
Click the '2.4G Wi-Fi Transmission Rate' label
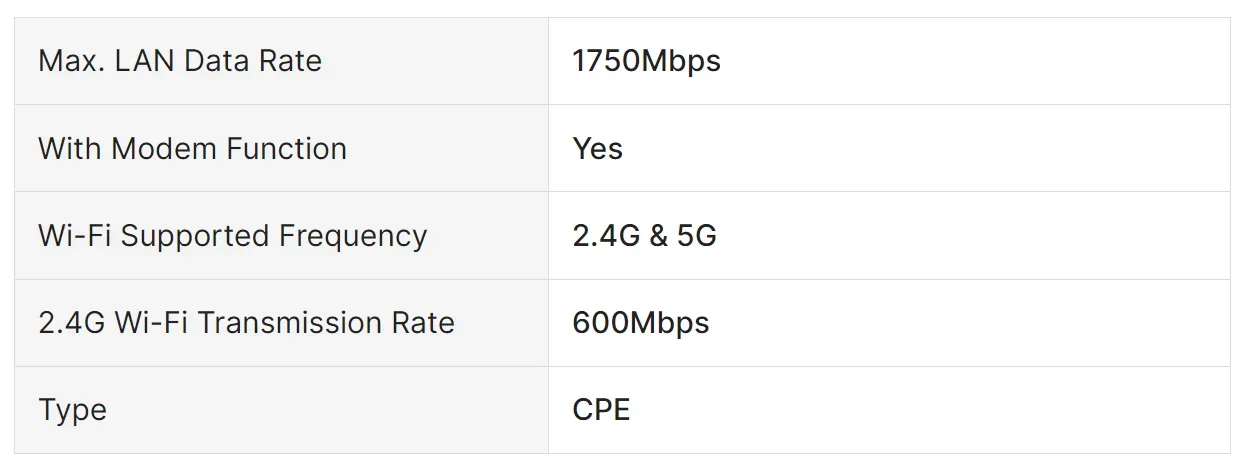click(246, 323)
